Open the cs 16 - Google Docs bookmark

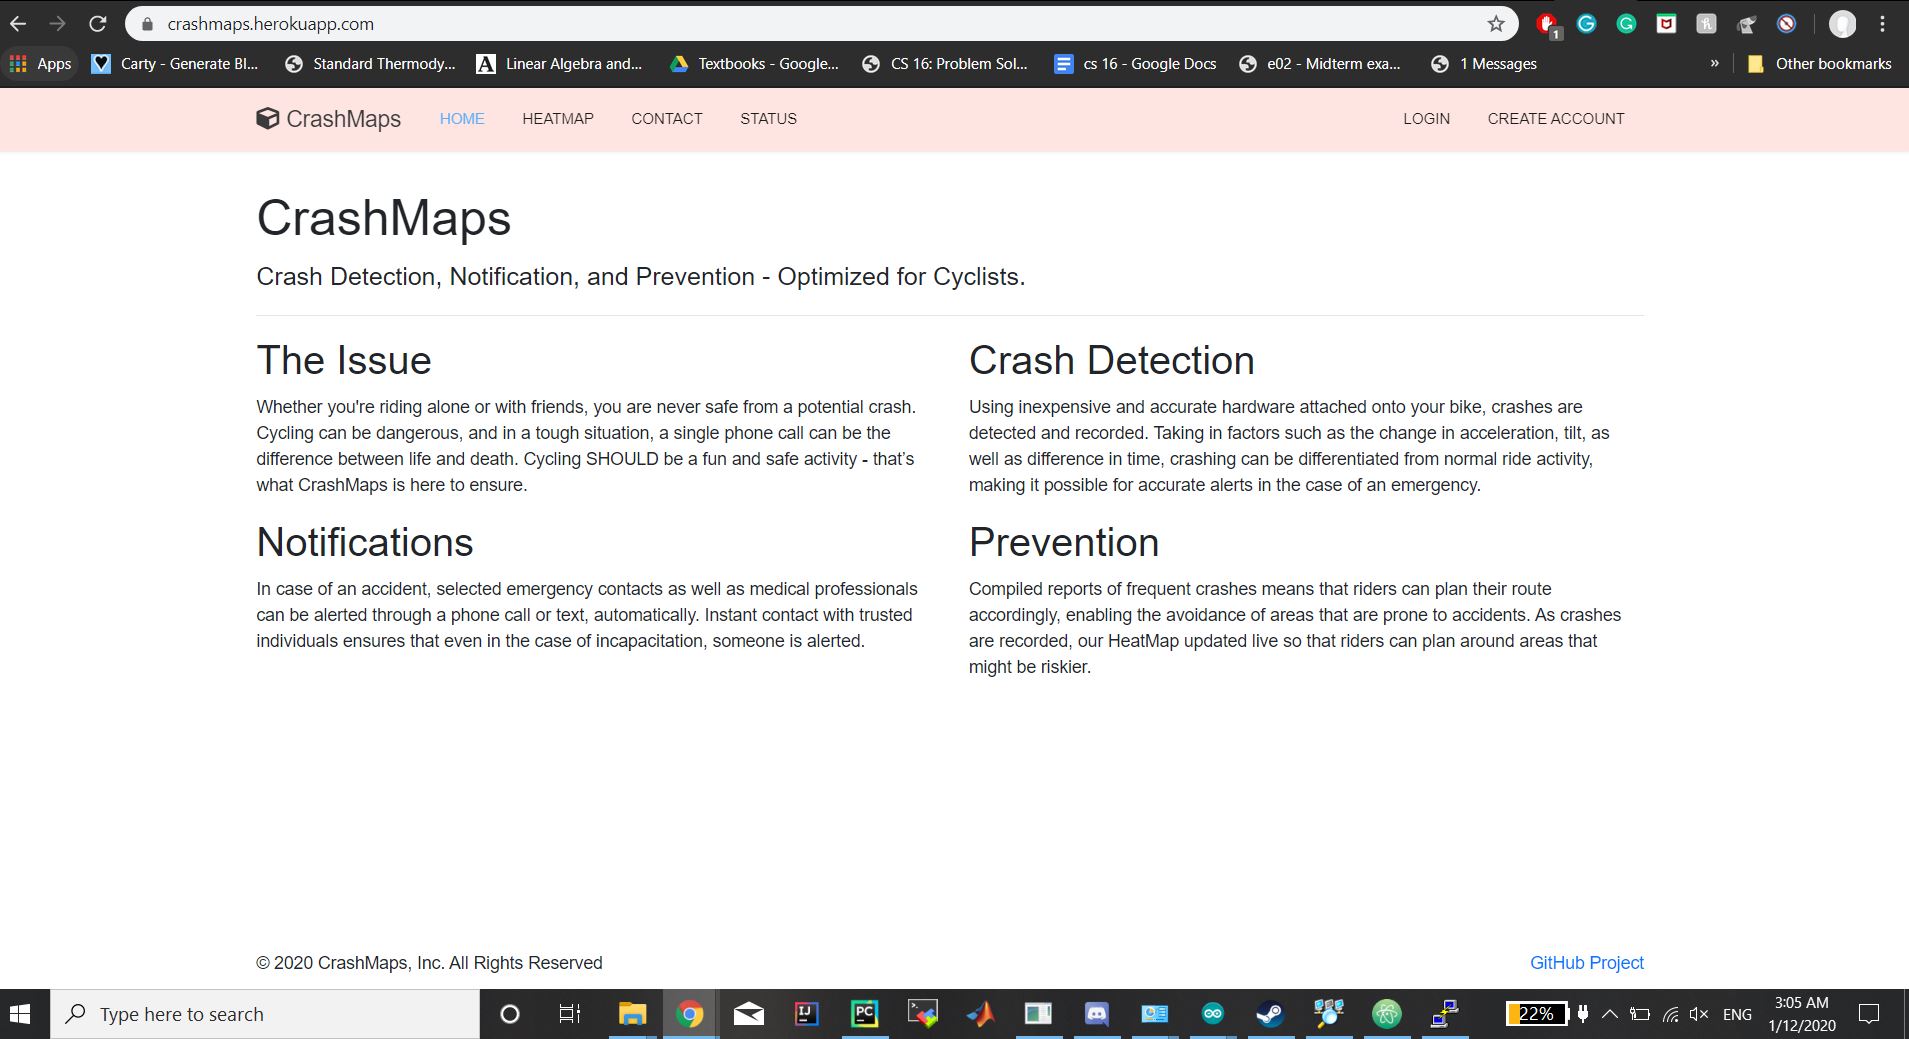(x=1135, y=64)
